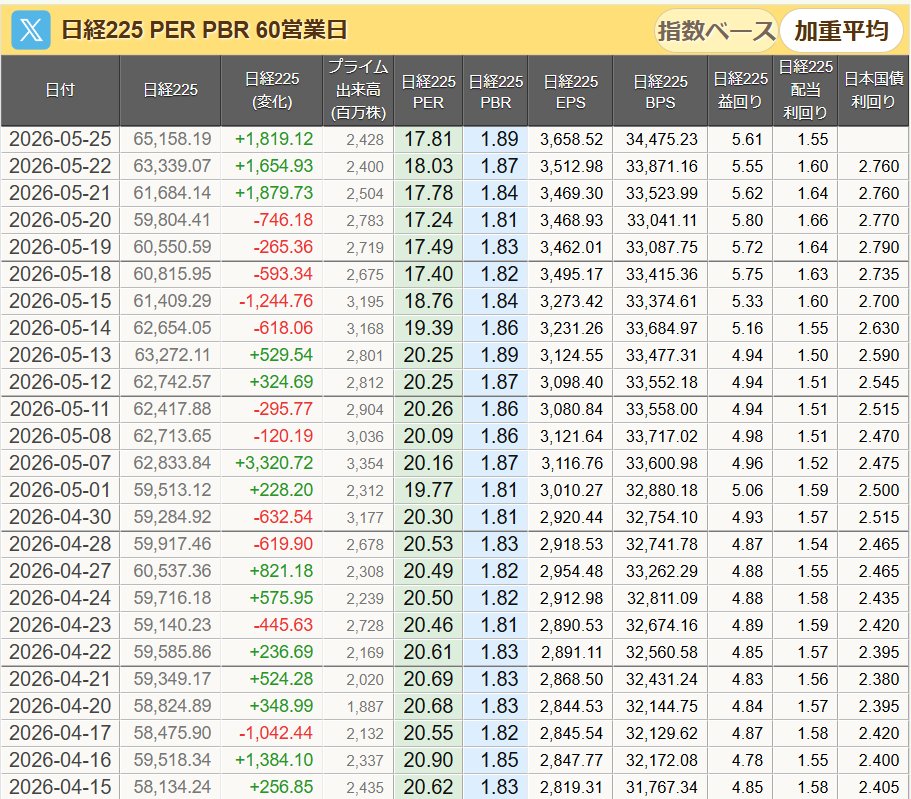Click the プライム出来高 column header
The height and width of the screenshot is (799, 911).
point(358,90)
